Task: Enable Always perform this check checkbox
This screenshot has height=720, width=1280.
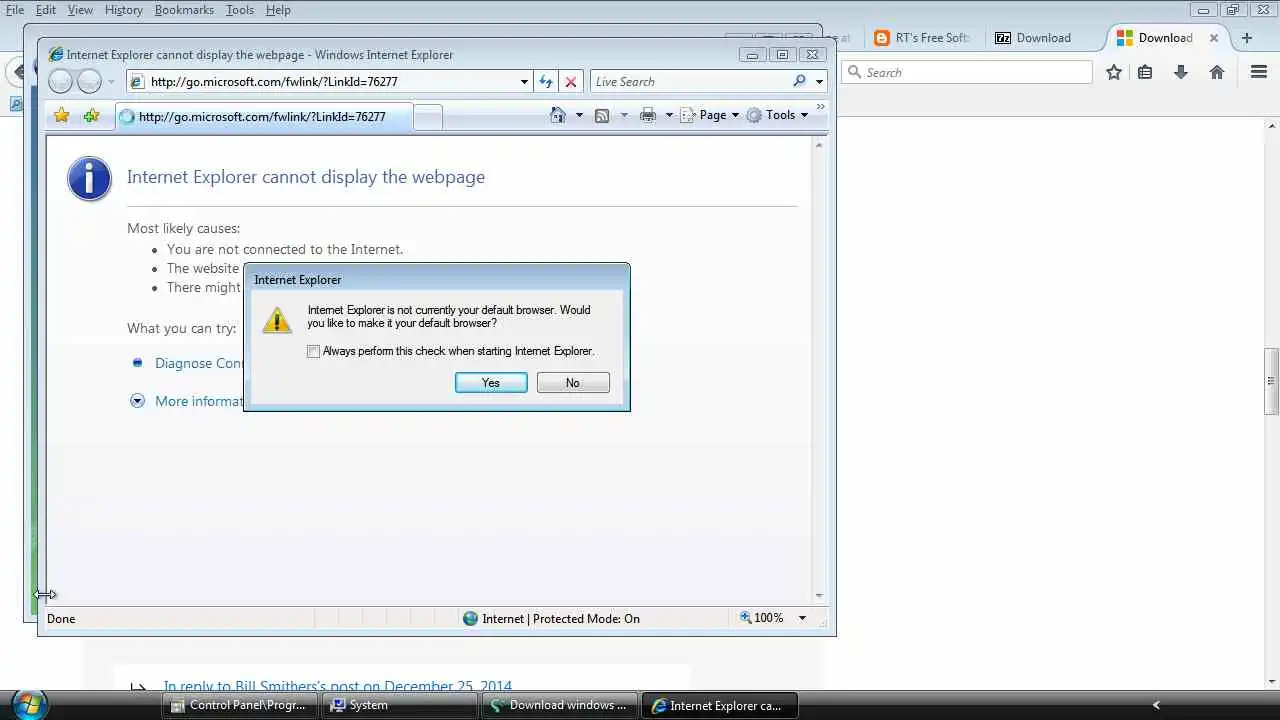Action: pyautogui.click(x=314, y=351)
